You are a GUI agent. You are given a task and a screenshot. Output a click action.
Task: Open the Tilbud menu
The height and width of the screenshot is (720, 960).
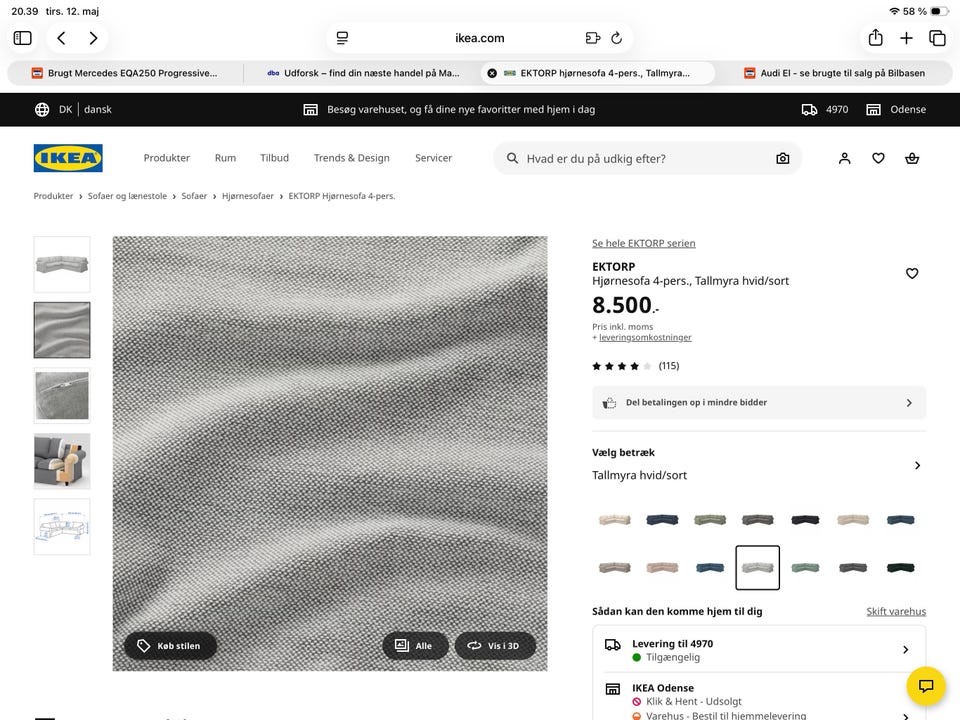(274, 158)
